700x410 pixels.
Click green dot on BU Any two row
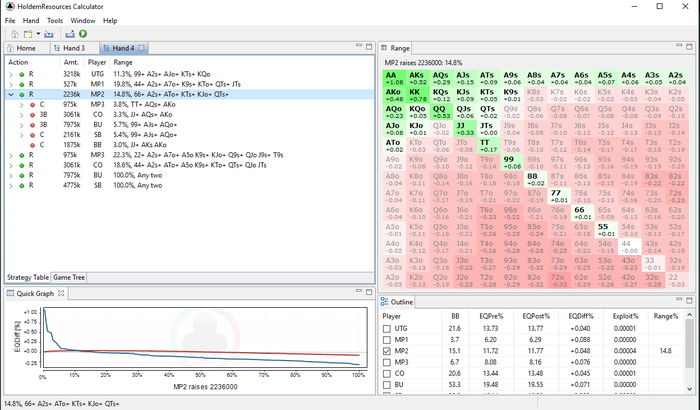pos(21,176)
